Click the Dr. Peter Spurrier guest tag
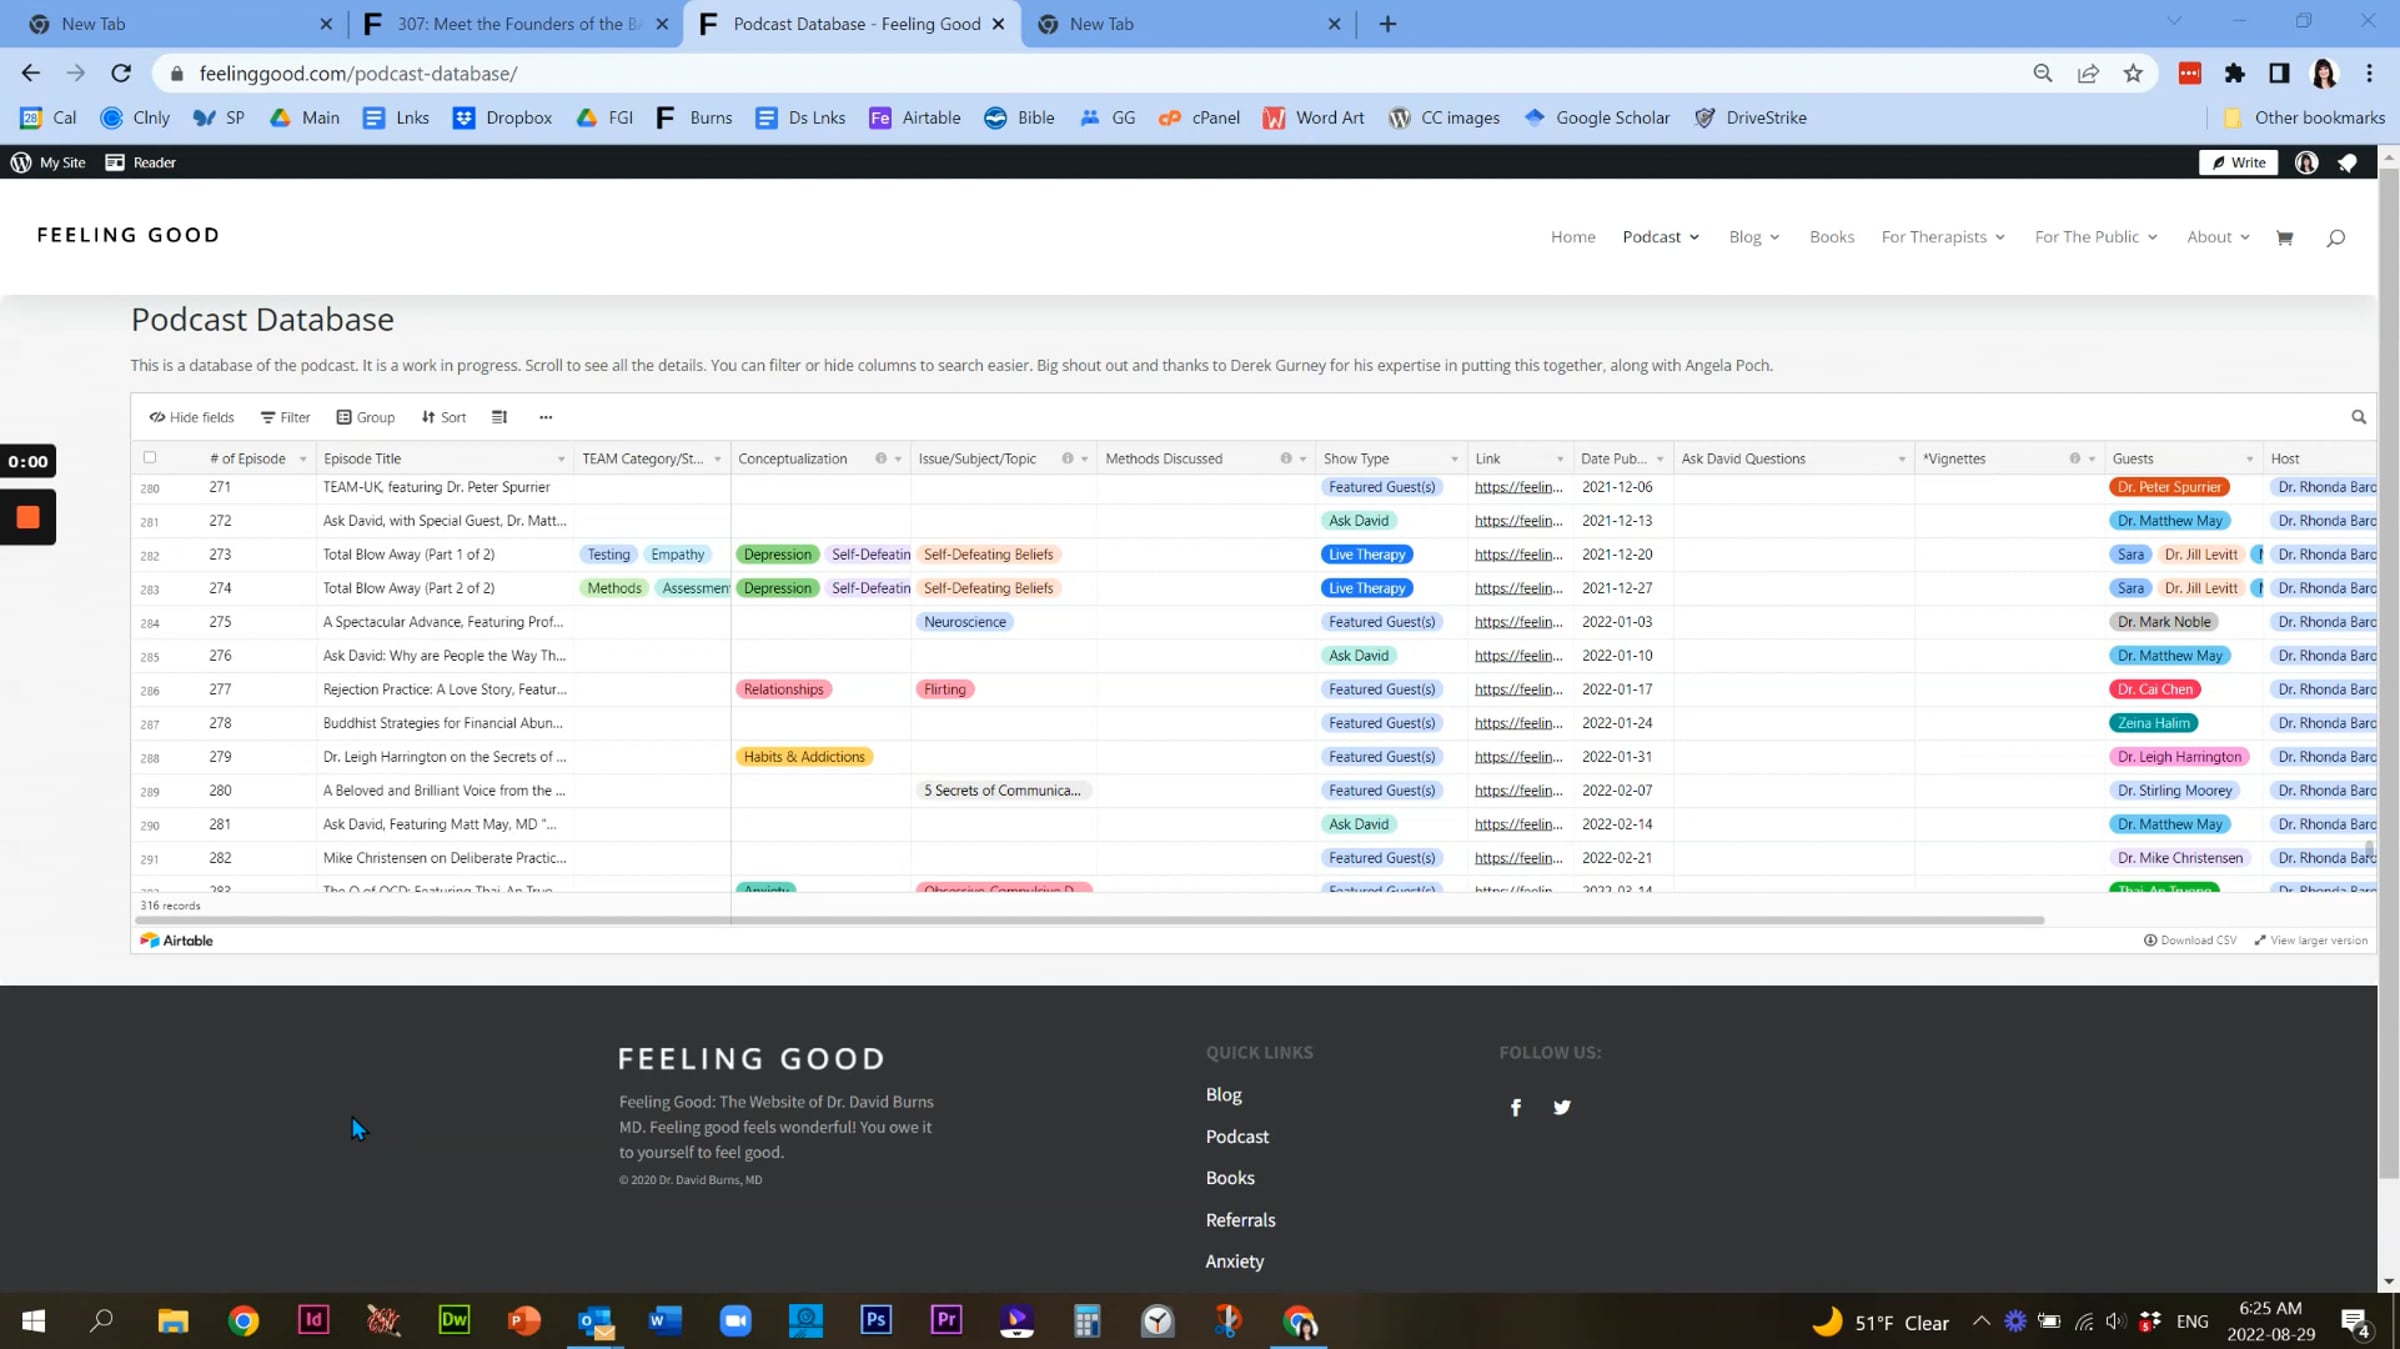This screenshot has height=1349, width=2400. pyautogui.click(x=2169, y=487)
